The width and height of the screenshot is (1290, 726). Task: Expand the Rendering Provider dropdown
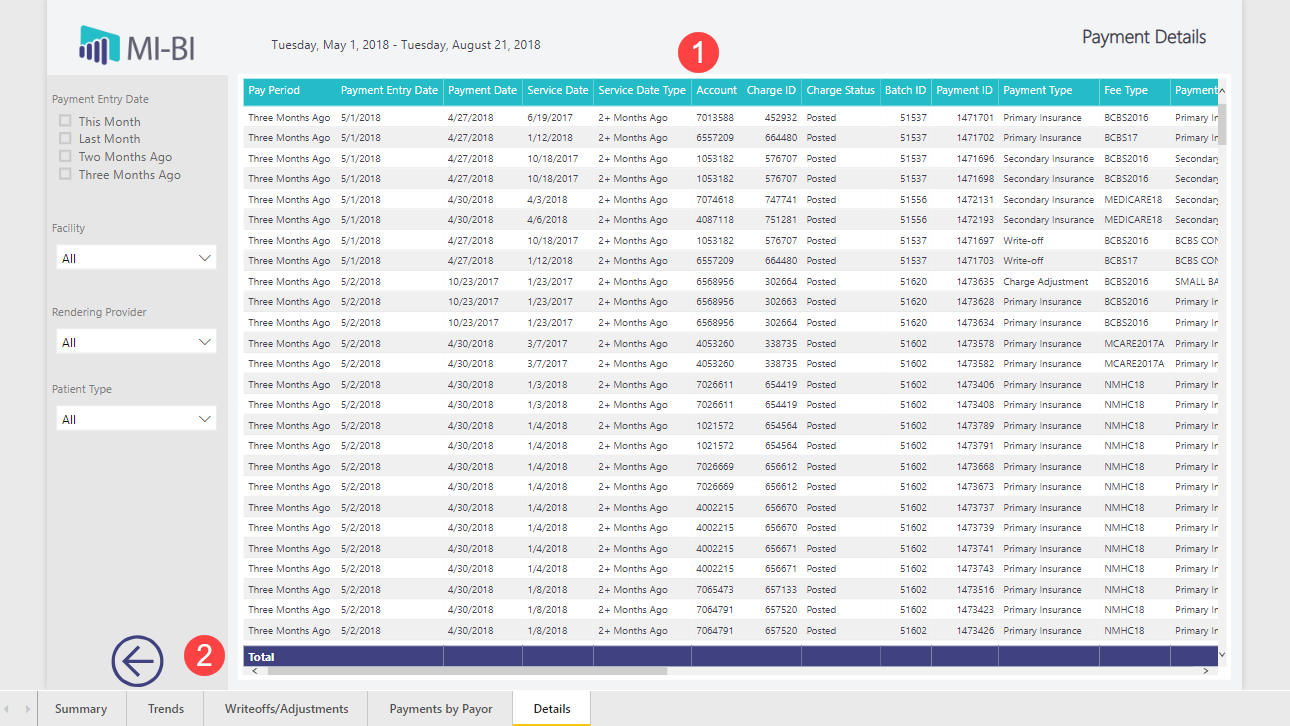point(136,342)
